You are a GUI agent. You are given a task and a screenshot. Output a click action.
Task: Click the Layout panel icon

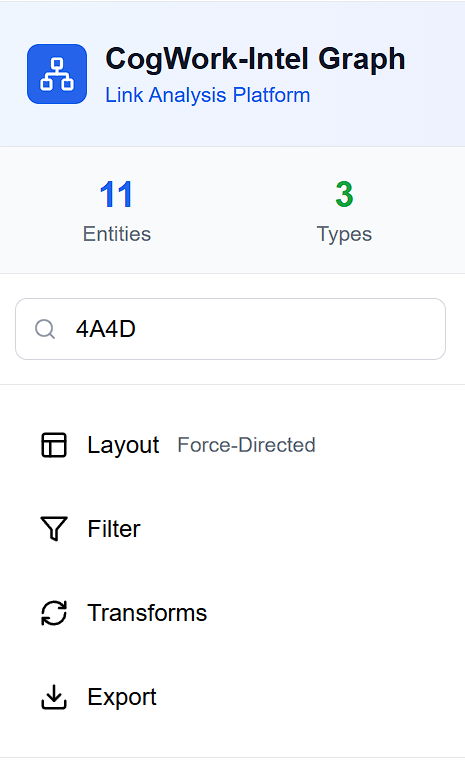54,445
